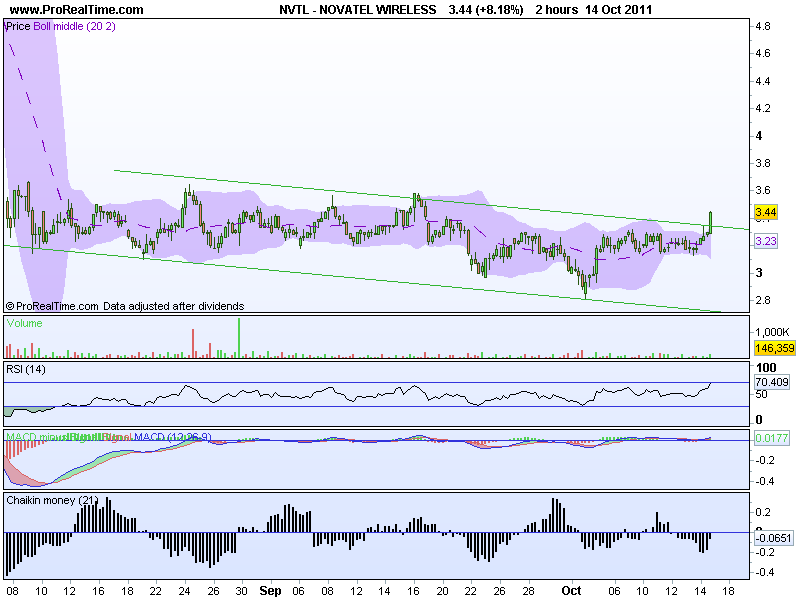Select the 28 date label on the time axis

coord(528,591)
